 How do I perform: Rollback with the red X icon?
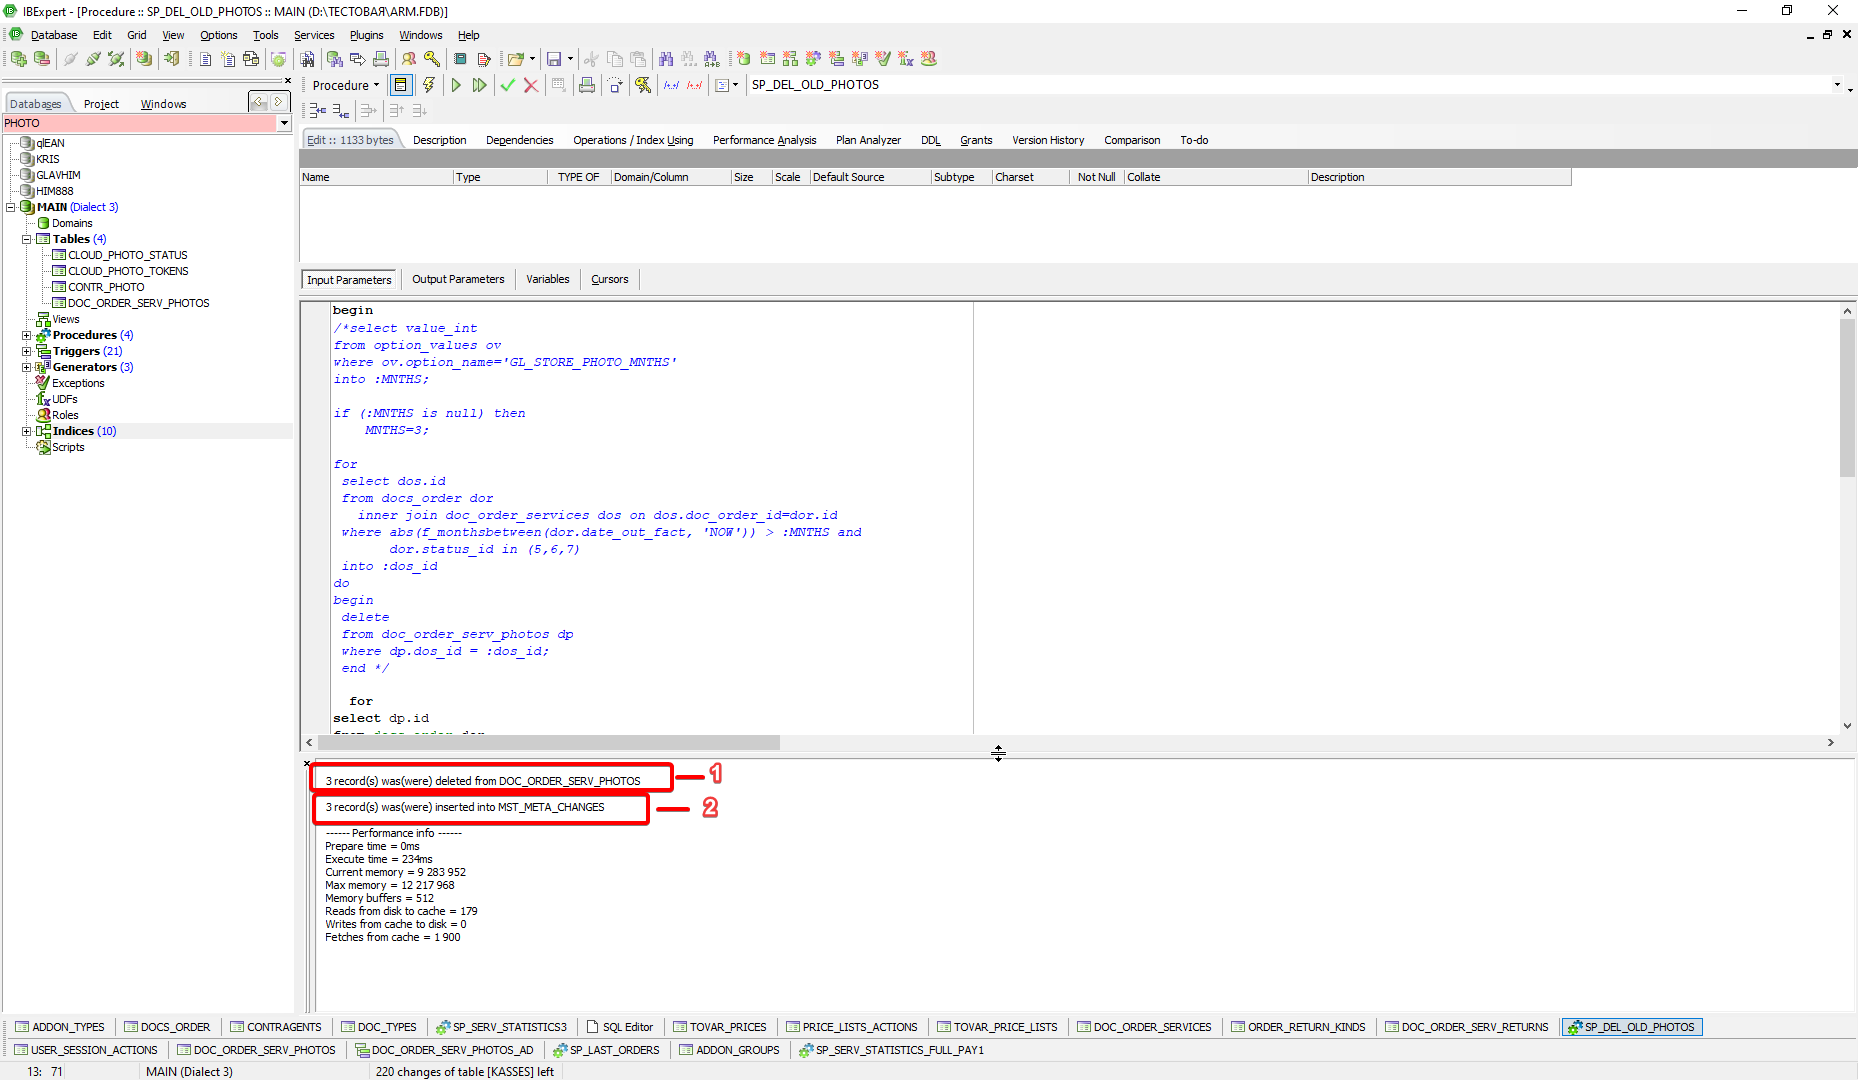pos(531,85)
